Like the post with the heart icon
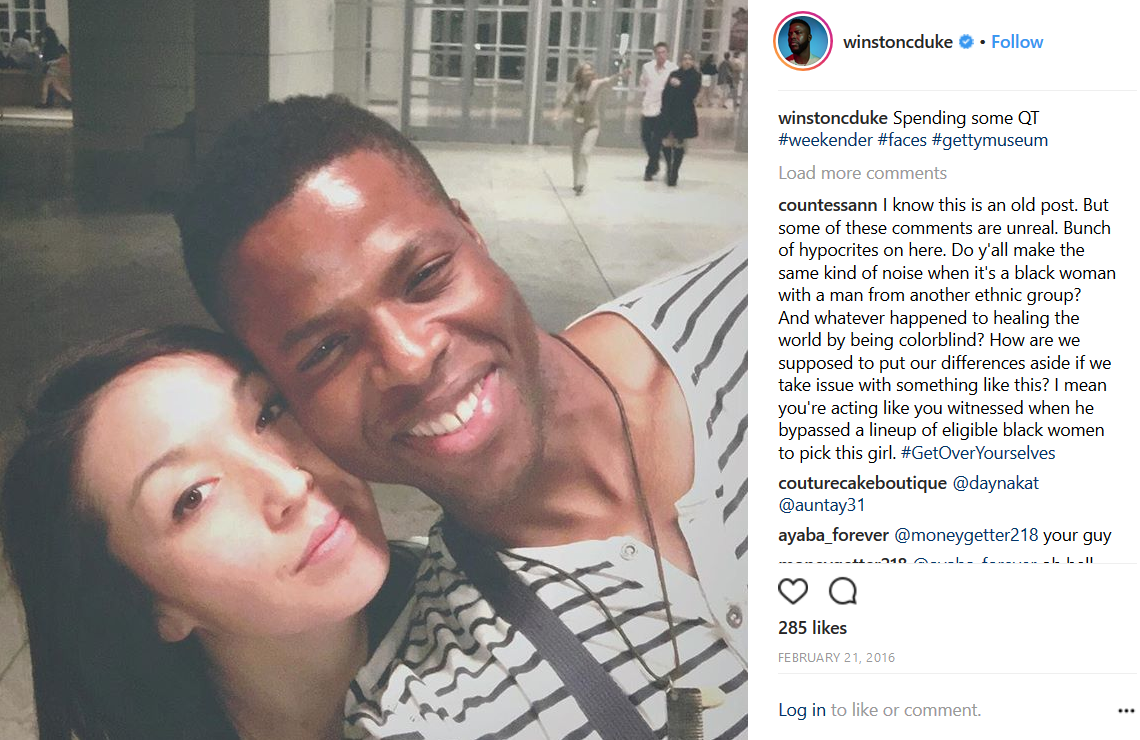The height and width of the screenshot is (740, 1140). [792, 591]
